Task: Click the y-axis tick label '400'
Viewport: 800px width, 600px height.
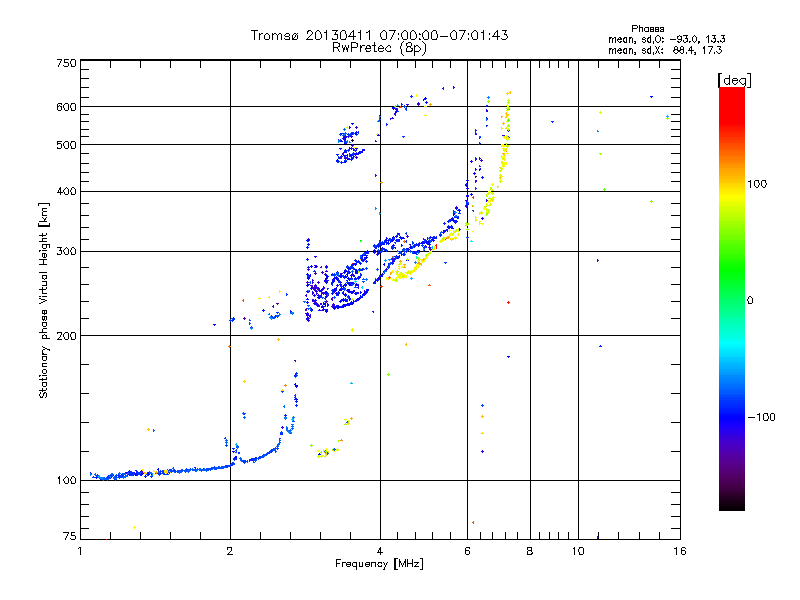Action: tap(66, 192)
